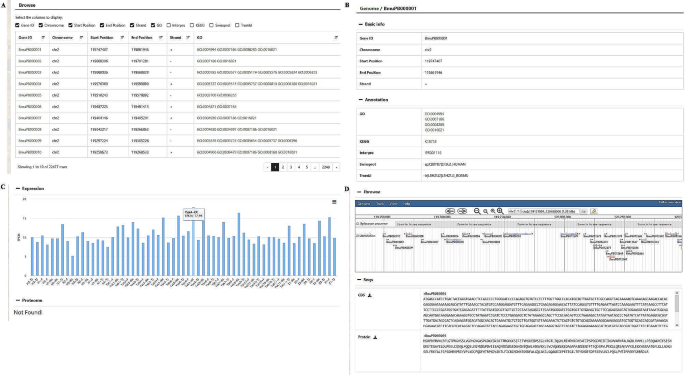Uncheck the Chromosome column checkbox

[x=41, y=25]
